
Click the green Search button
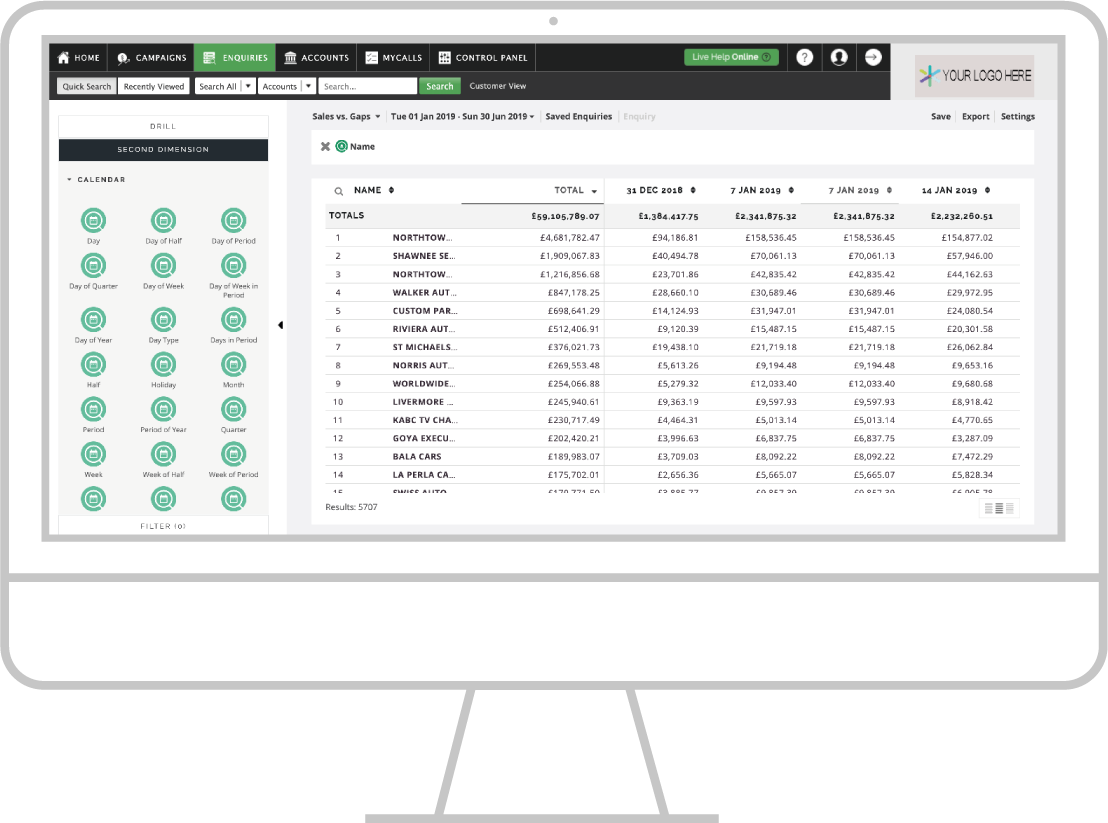pos(440,86)
